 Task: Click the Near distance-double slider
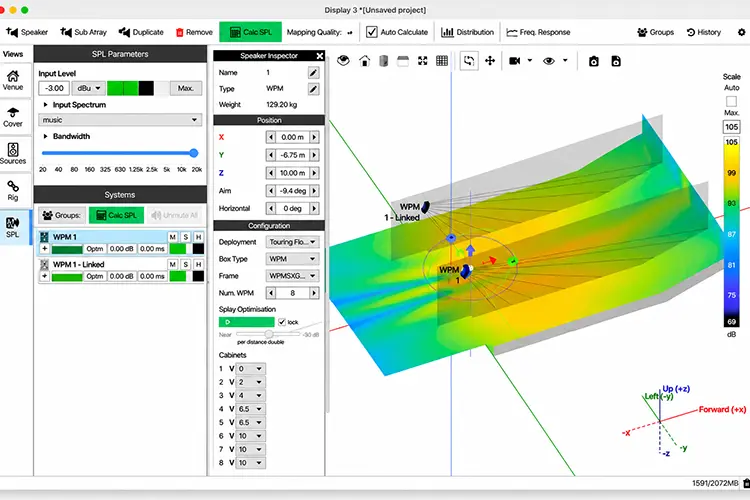click(x=268, y=334)
